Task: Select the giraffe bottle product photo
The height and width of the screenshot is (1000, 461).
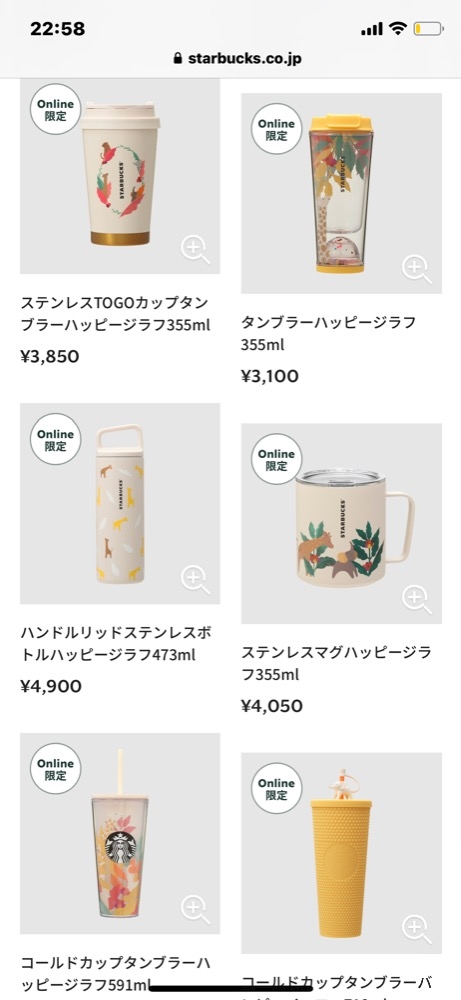Action: (x=120, y=503)
